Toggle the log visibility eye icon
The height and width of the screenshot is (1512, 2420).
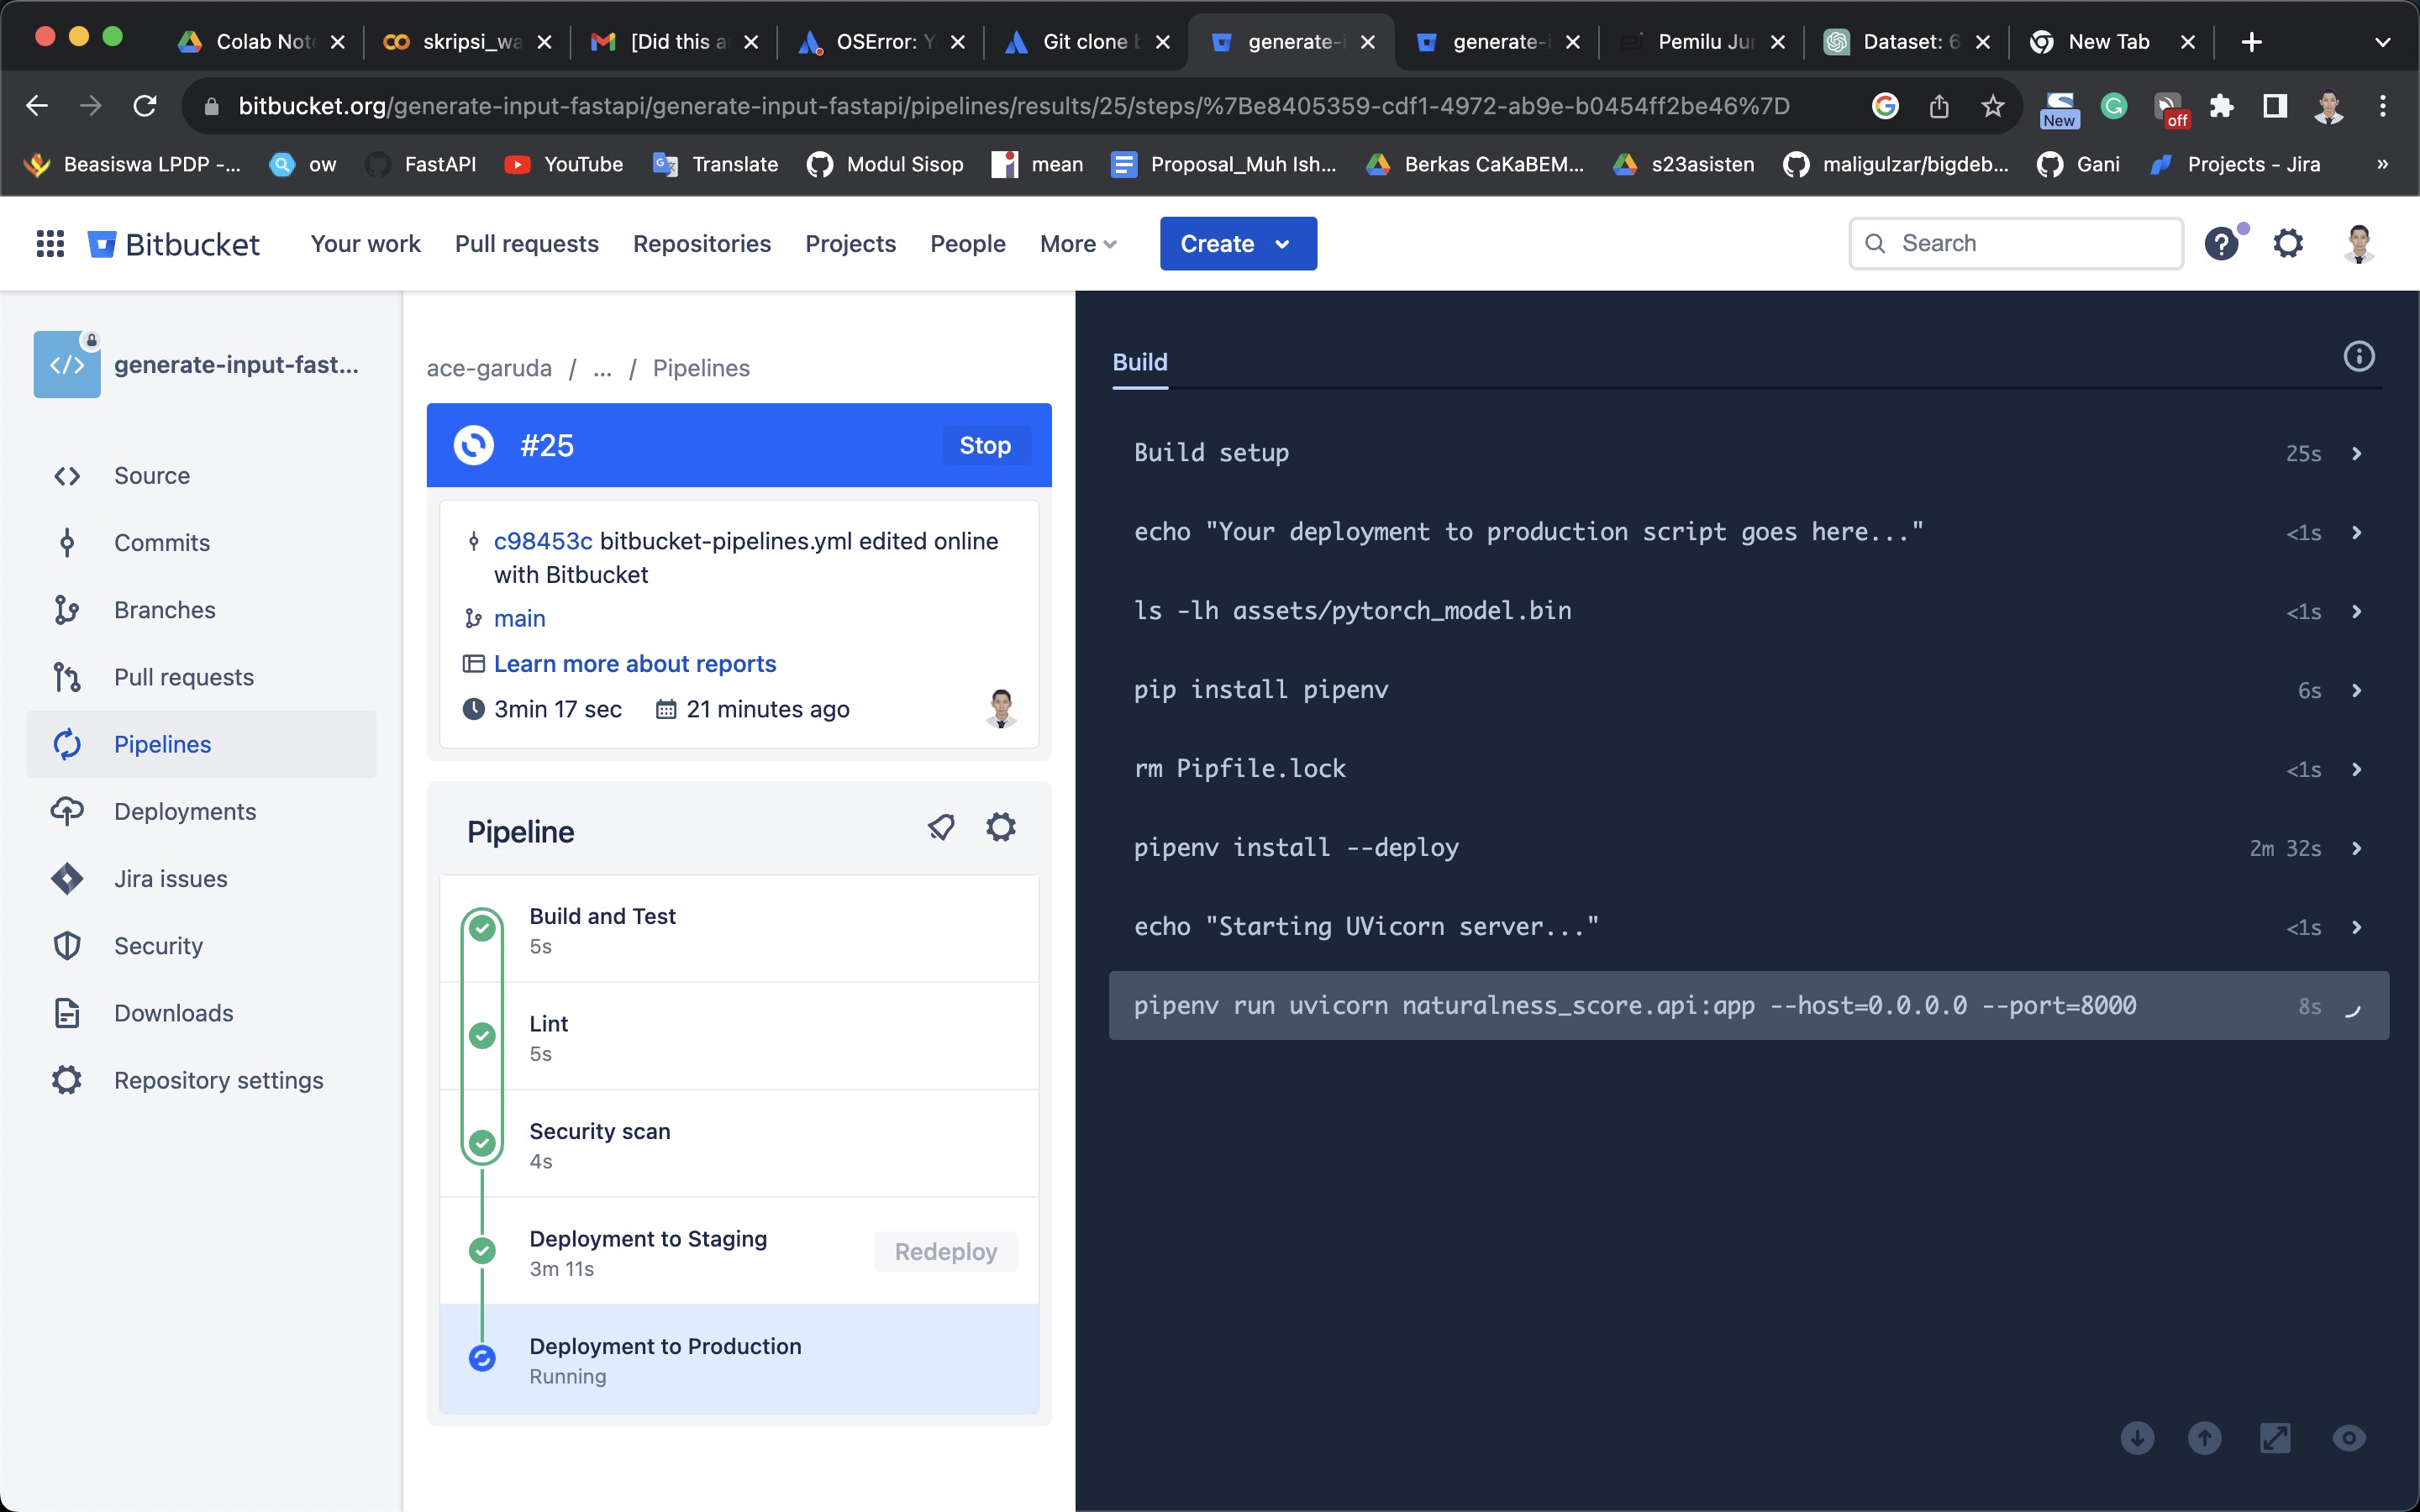pos(2349,1438)
